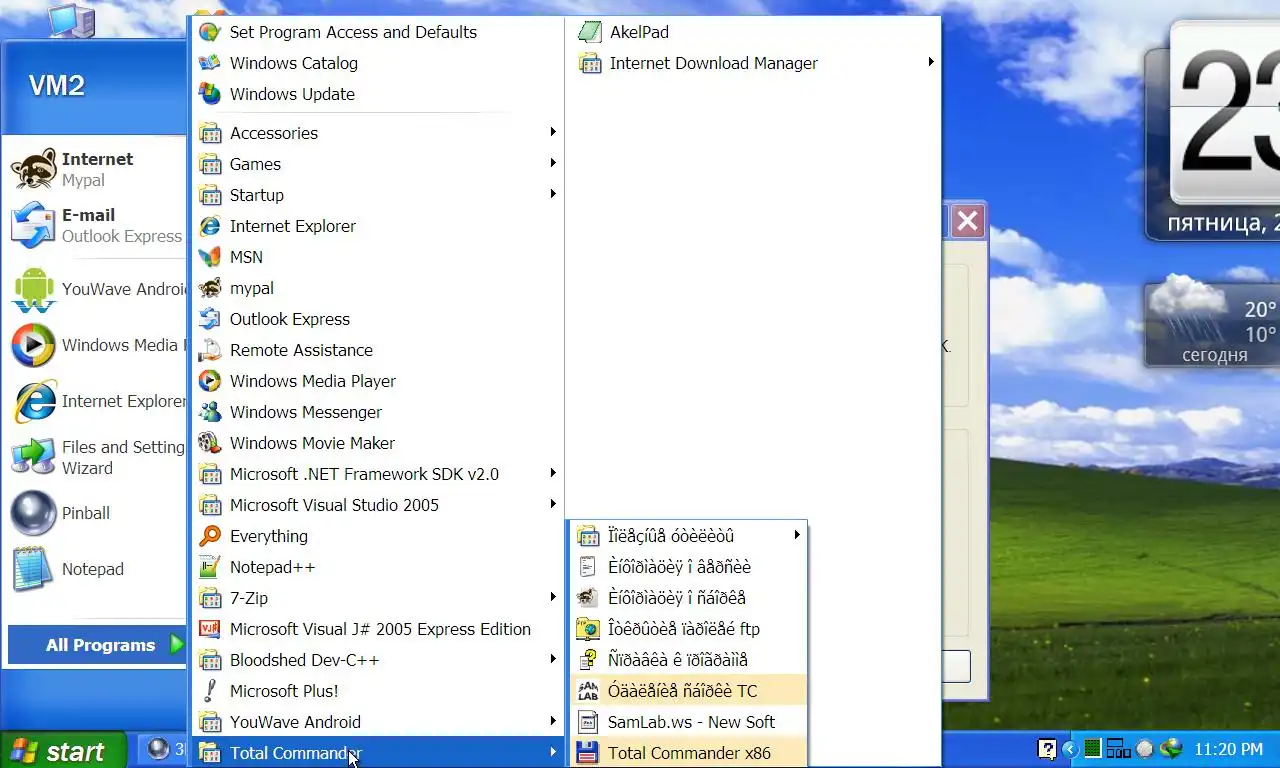
Task: Click All Programs button
Action: (98, 645)
